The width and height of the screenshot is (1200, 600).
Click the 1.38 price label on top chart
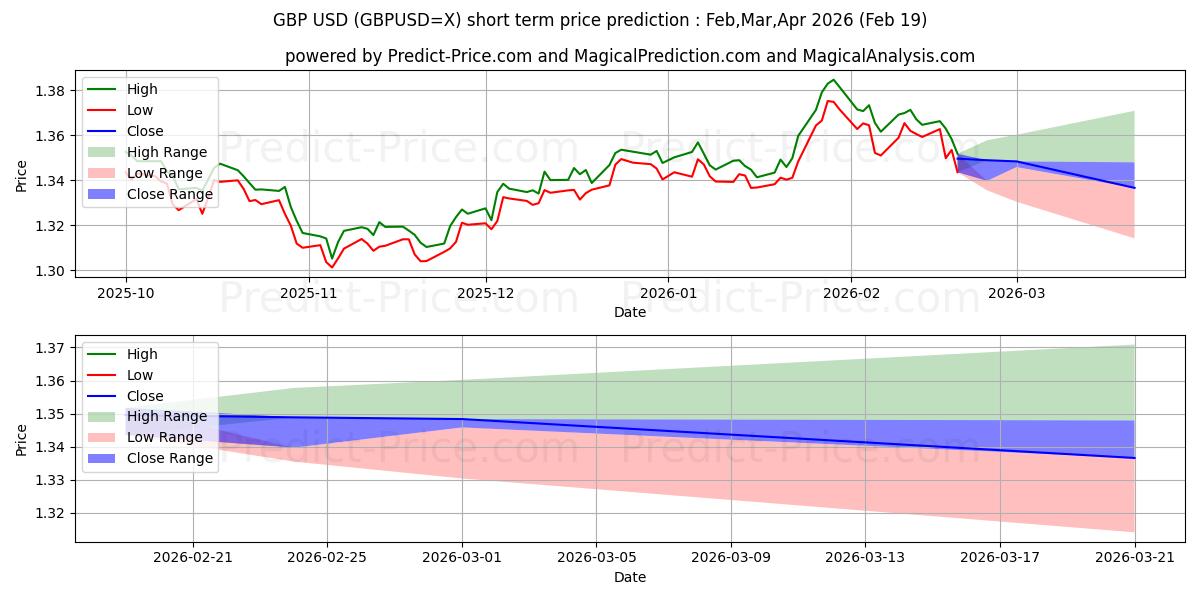pyautogui.click(x=49, y=91)
